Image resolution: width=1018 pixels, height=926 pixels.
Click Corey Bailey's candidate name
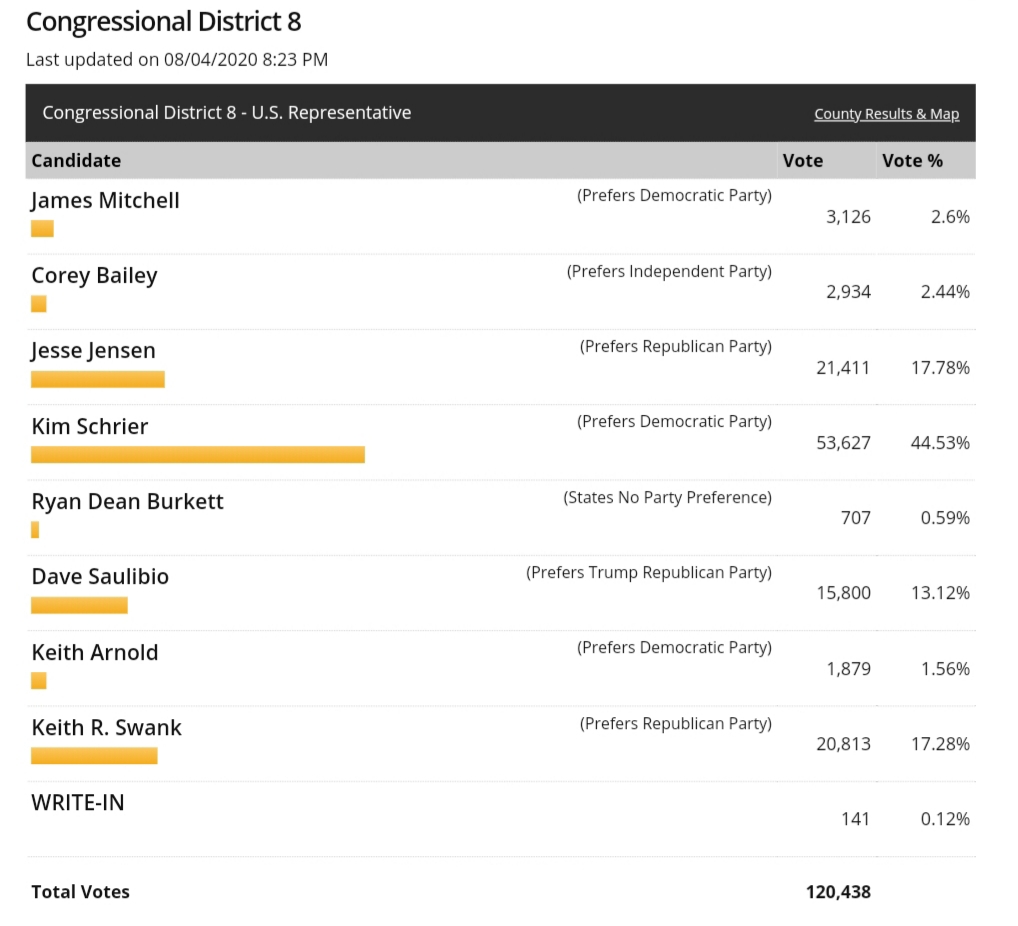(x=94, y=276)
